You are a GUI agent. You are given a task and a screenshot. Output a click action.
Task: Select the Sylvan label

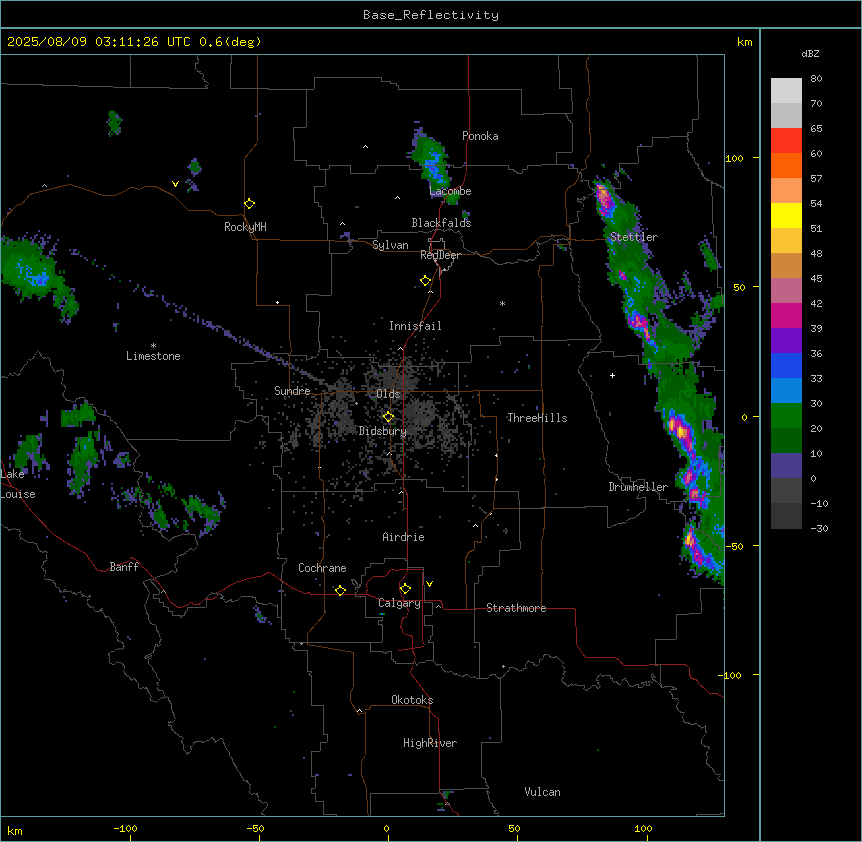(x=390, y=245)
